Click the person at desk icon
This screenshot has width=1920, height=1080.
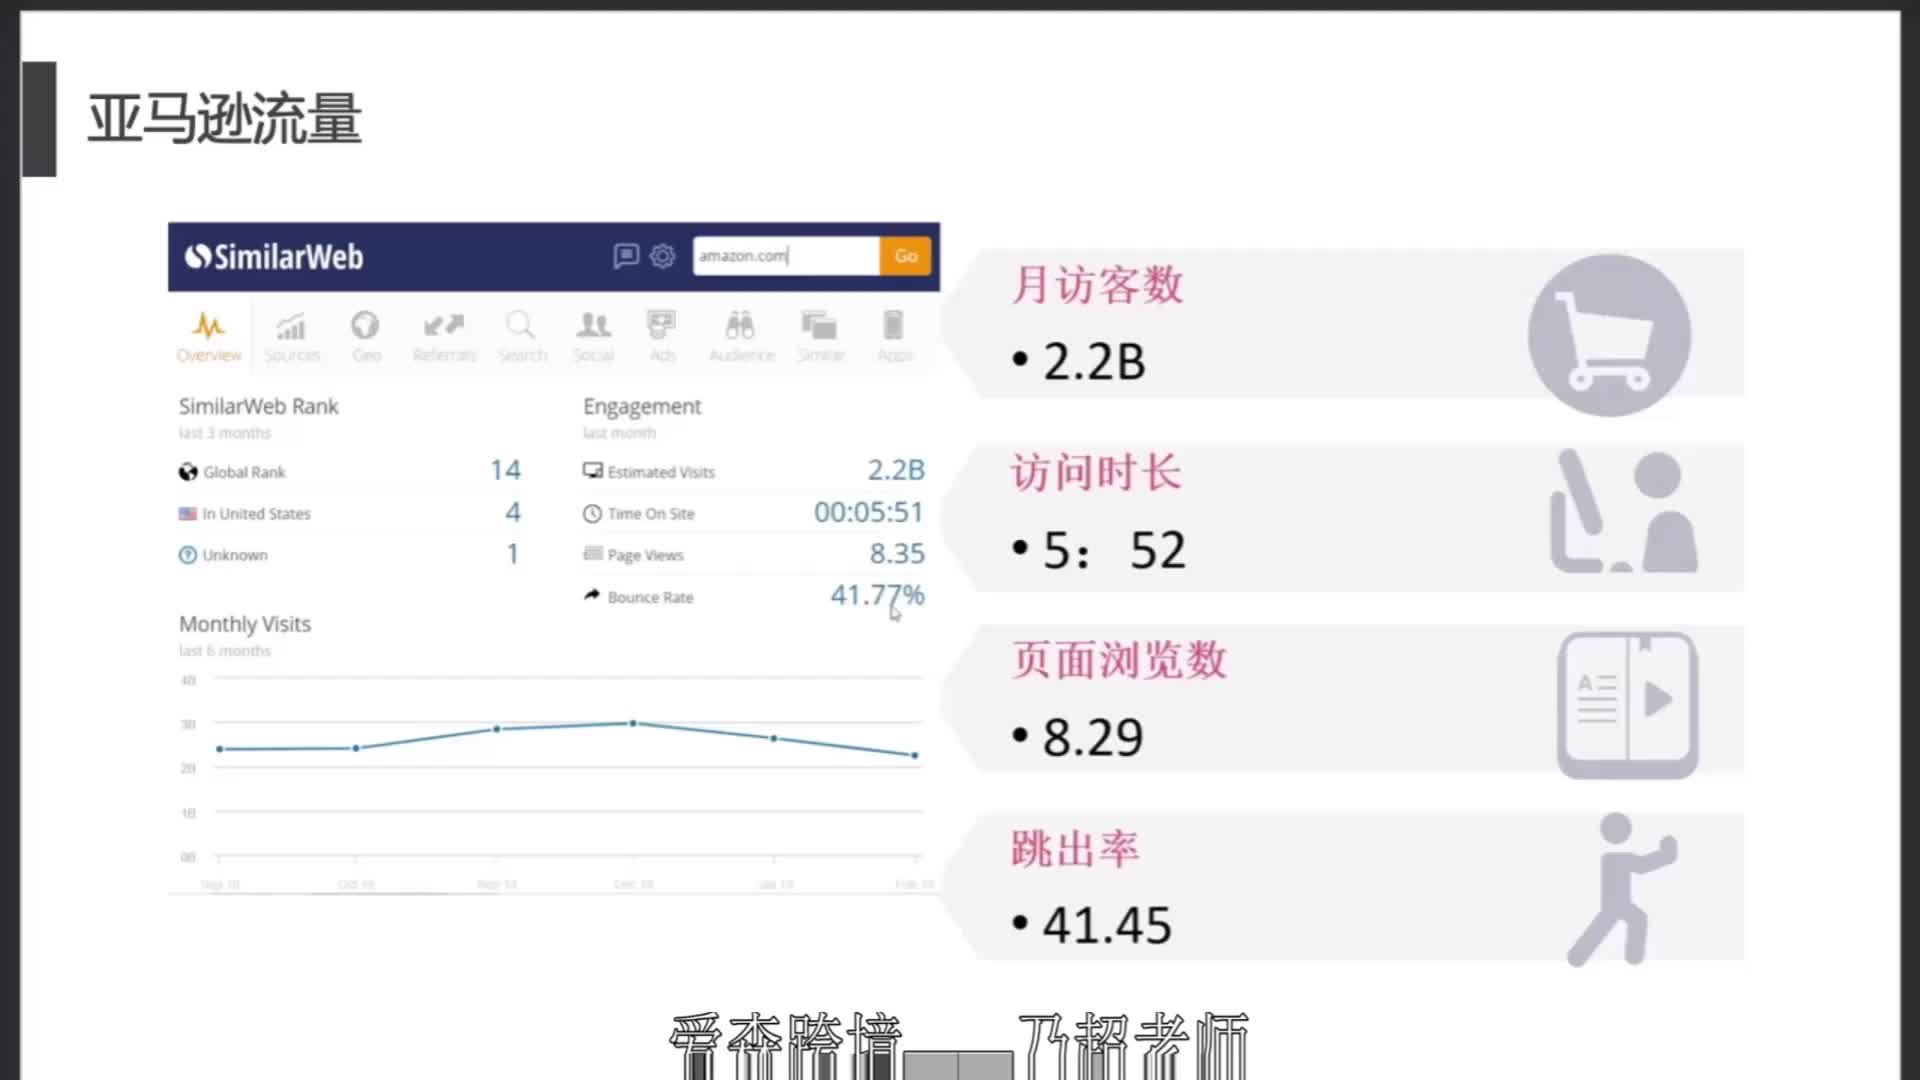coord(1623,512)
